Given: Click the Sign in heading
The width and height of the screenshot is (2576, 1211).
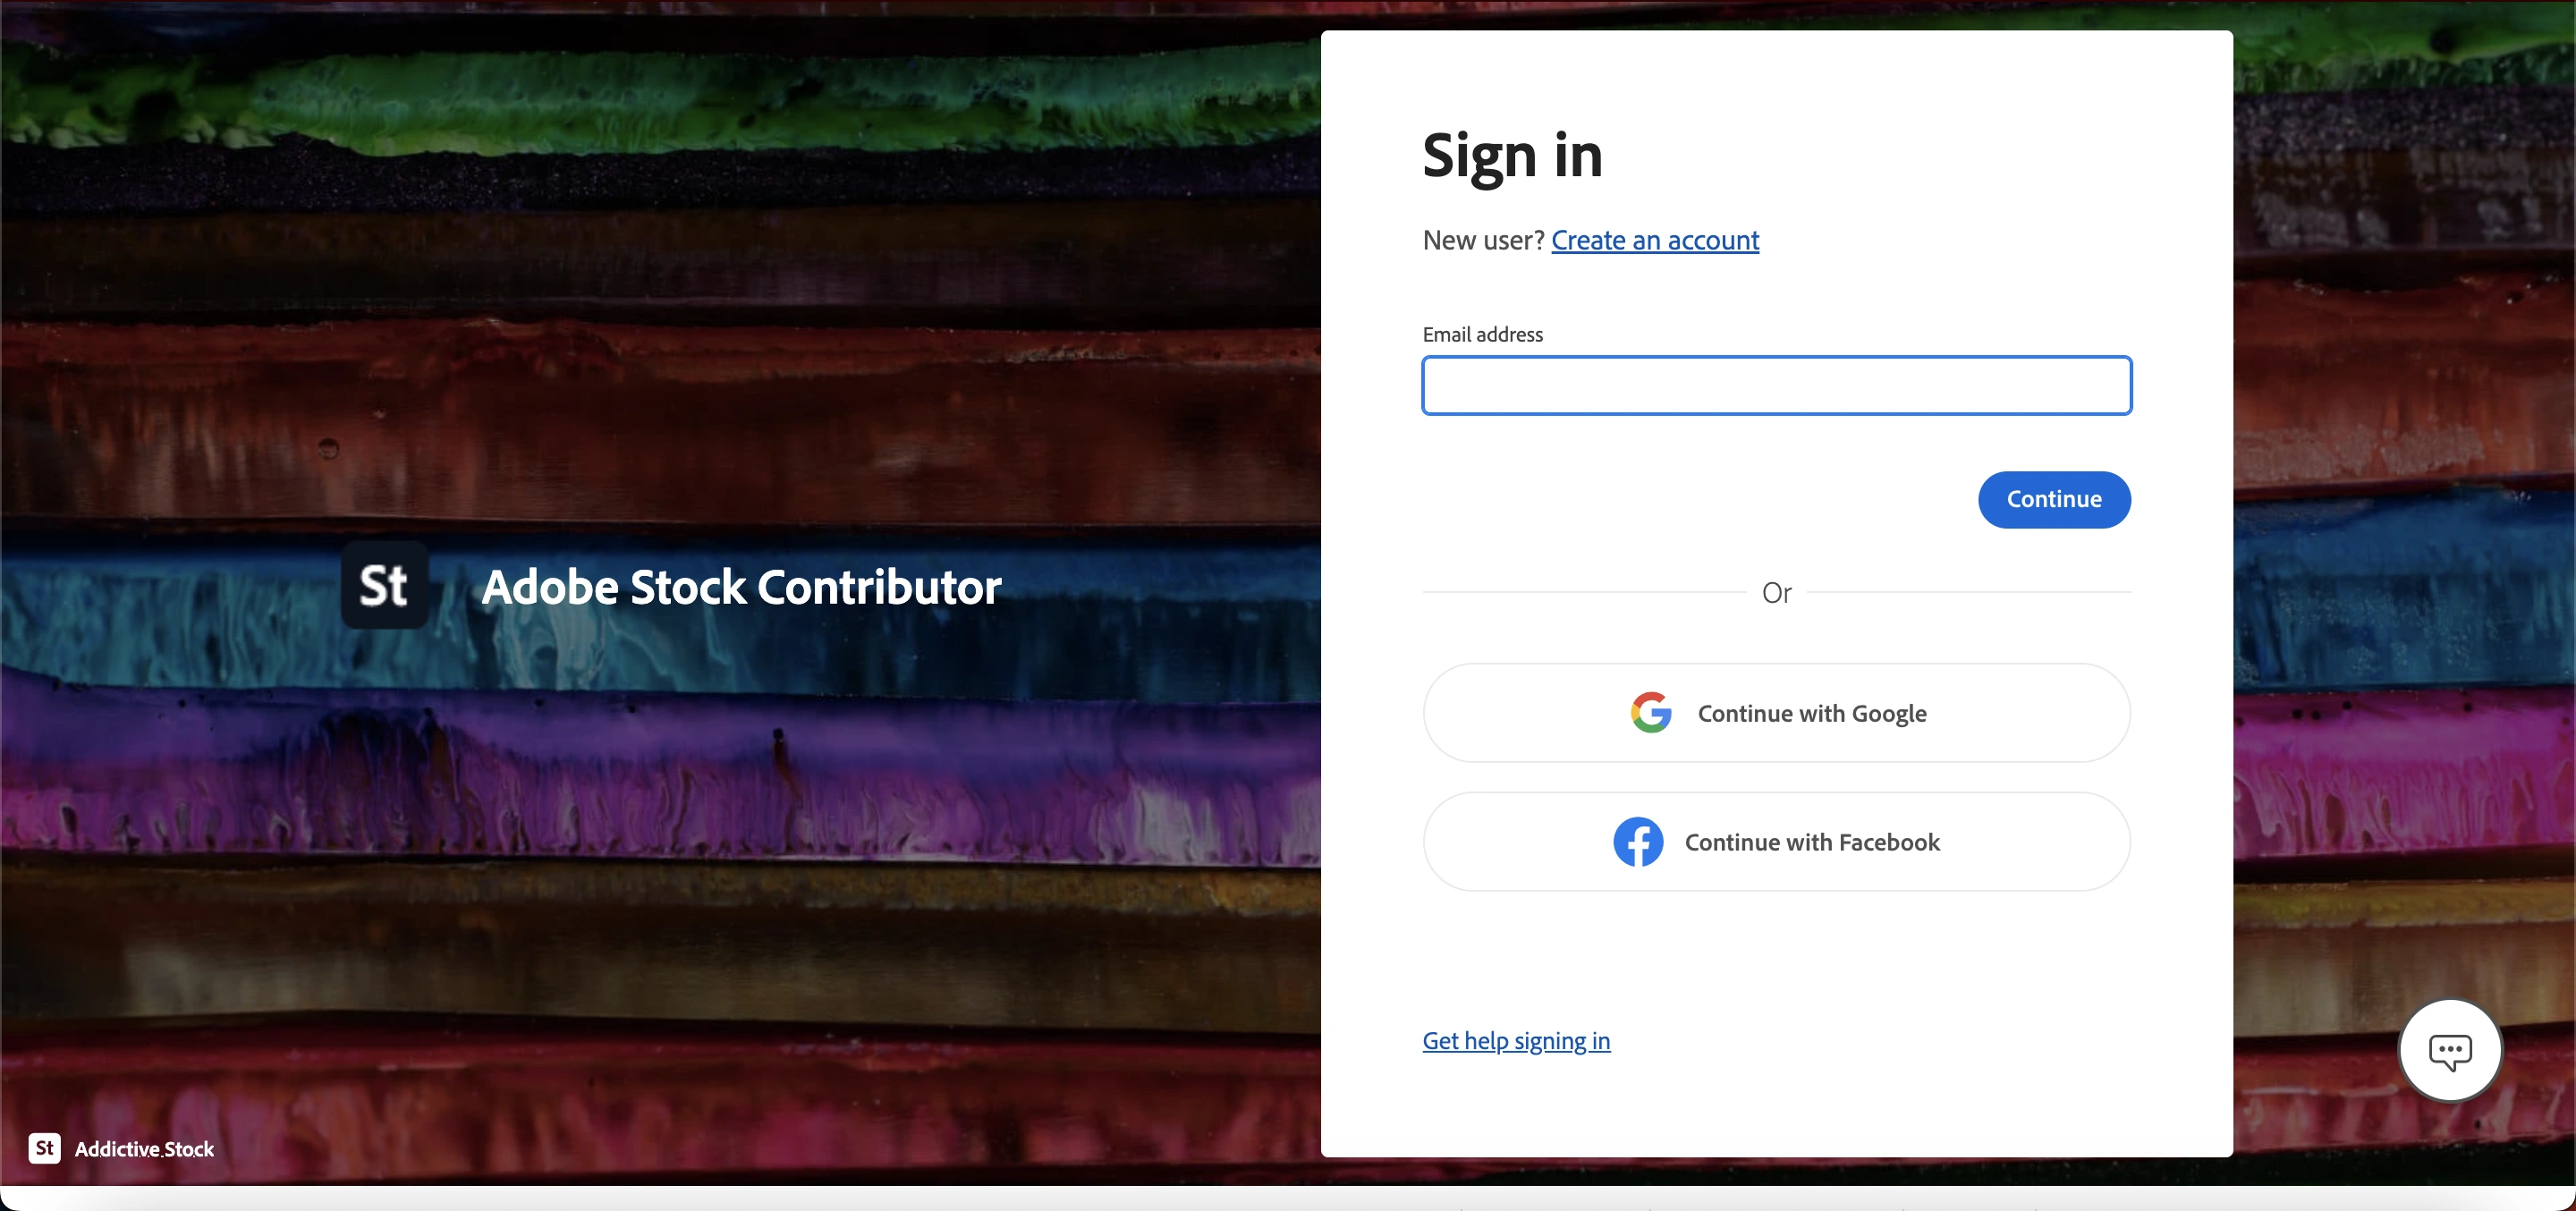Looking at the screenshot, I should (x=1512, y=156).
